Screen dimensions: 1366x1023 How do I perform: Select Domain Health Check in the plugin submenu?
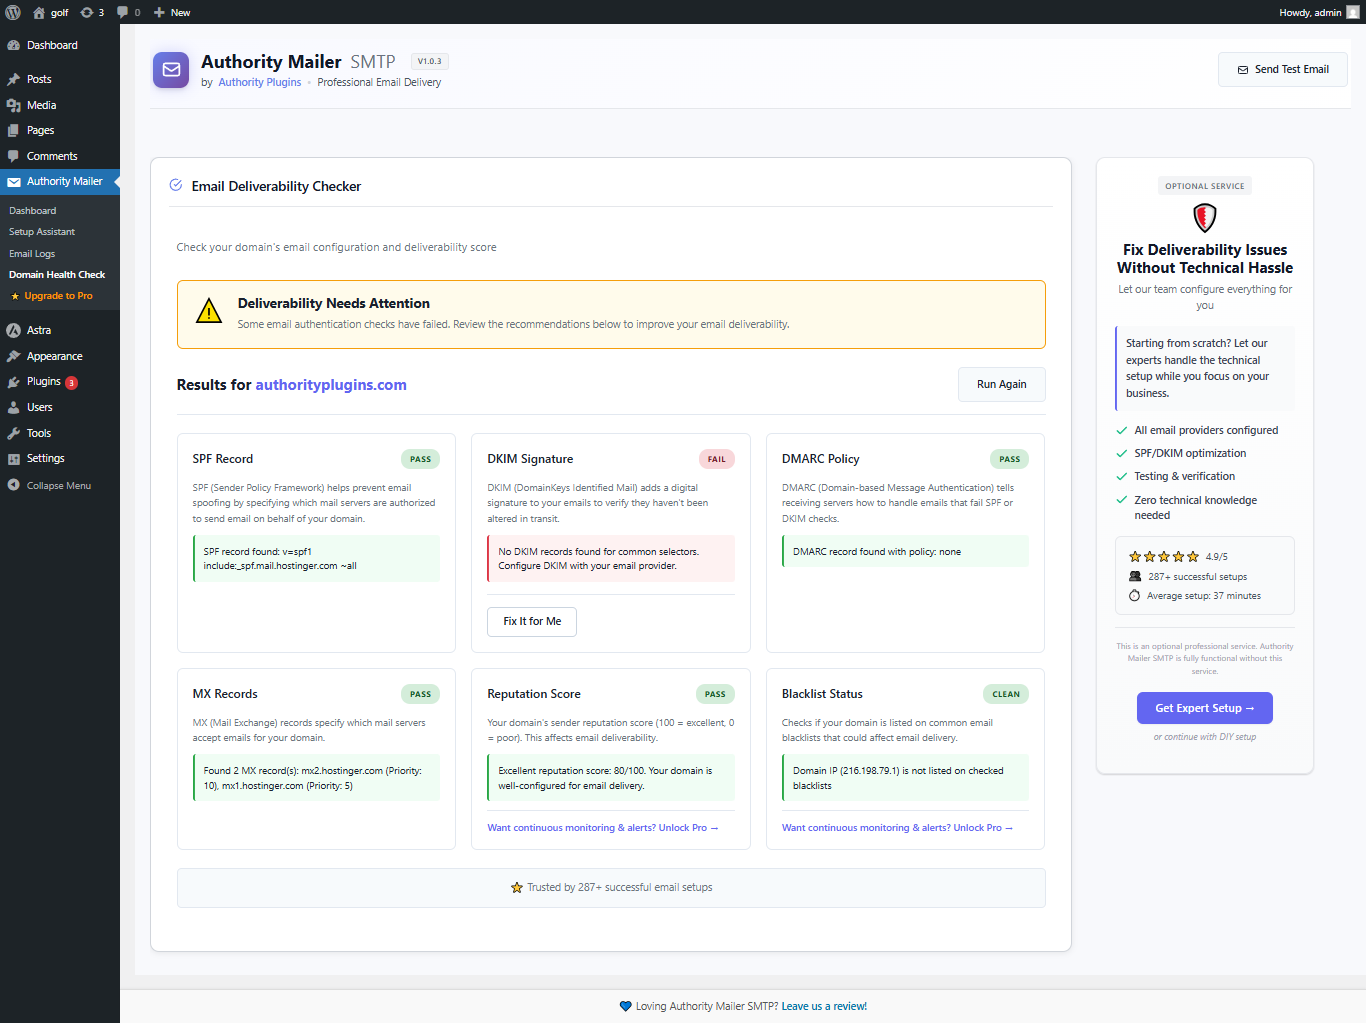(x=57, y=274)
